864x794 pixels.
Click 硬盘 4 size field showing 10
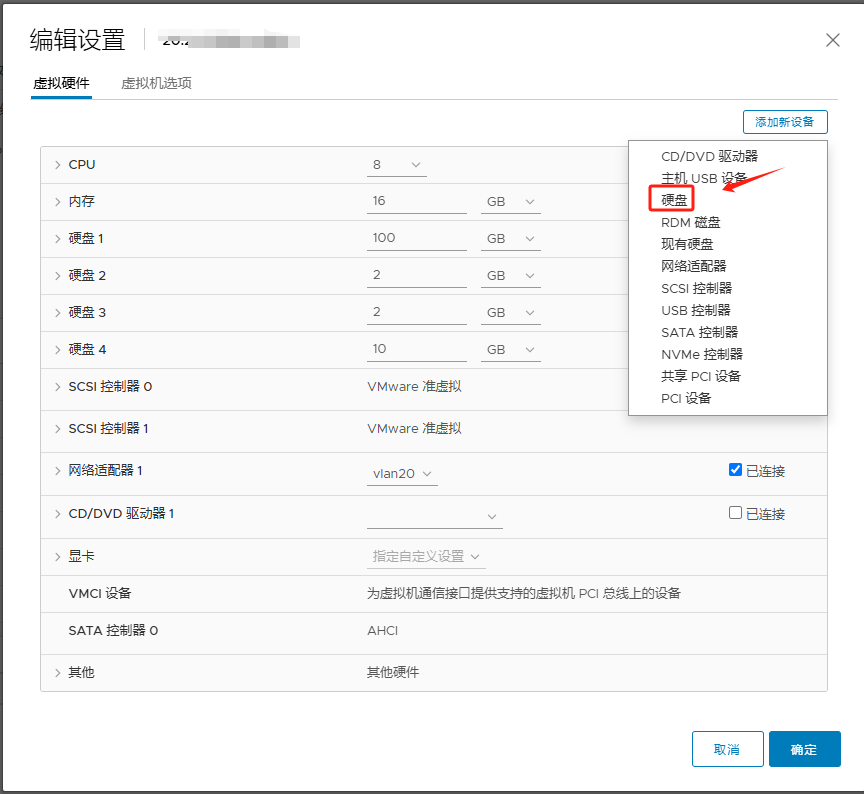pos(417,349)
